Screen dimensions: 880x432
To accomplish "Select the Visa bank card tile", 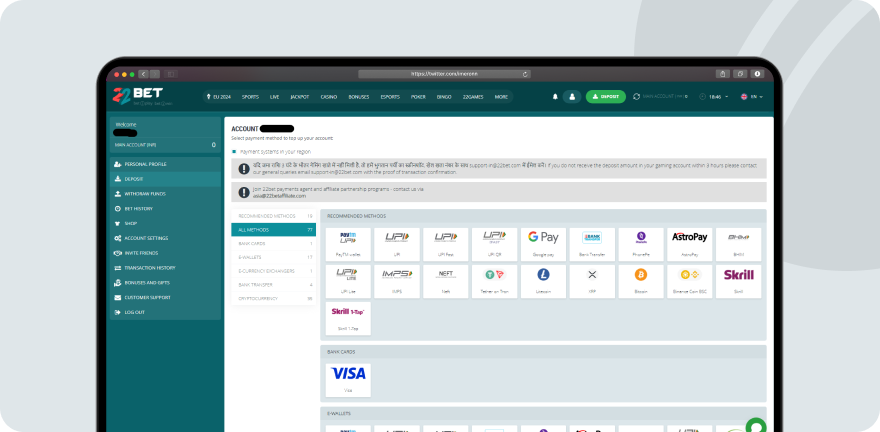I will (x=348, y=380).
